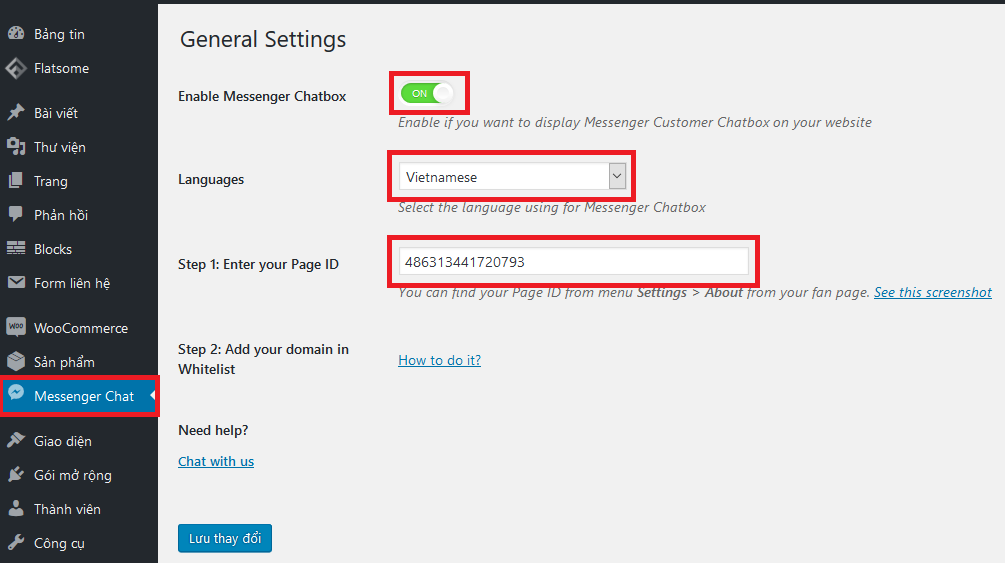Open Thư viện menu label
The height and width of the screenshot is (563, 1005).
tap(60, 147)
